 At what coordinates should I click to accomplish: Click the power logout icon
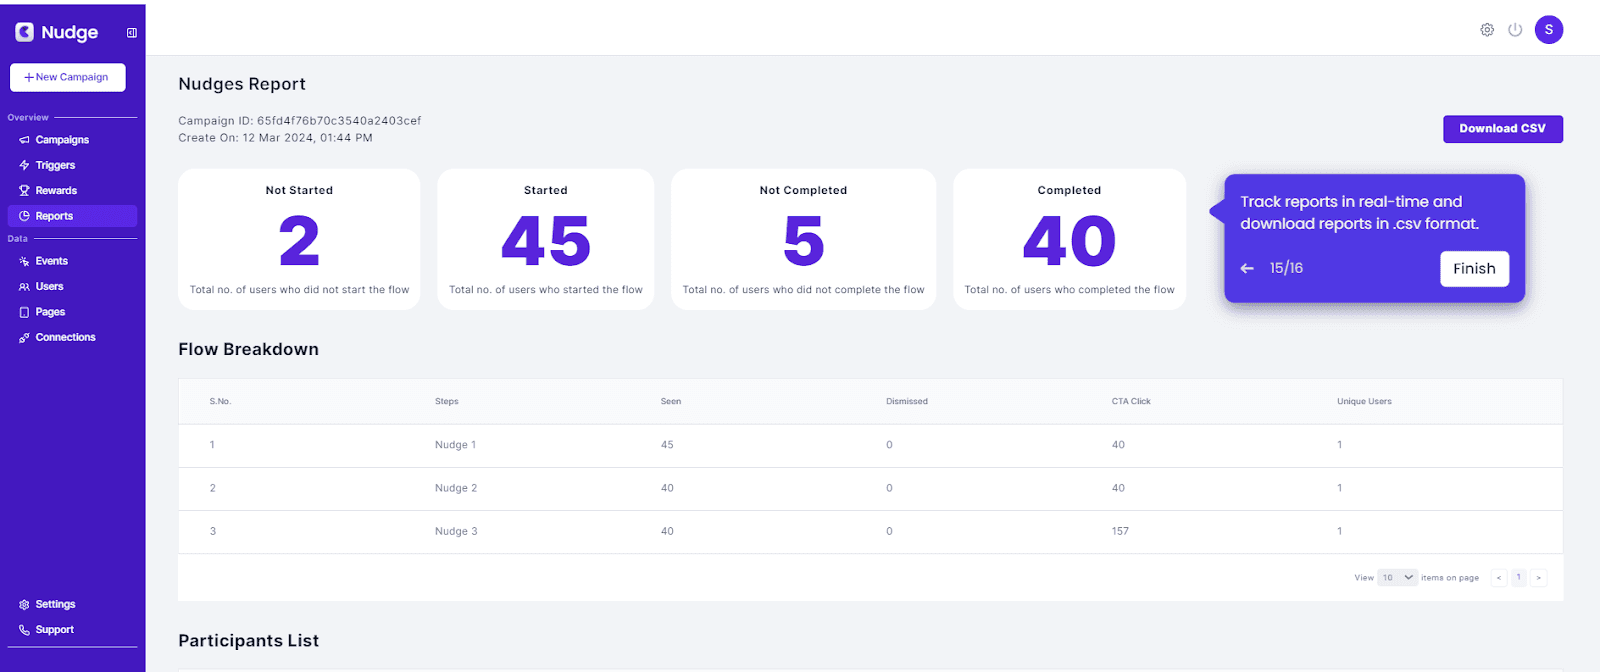click(x=1515, y=30)
